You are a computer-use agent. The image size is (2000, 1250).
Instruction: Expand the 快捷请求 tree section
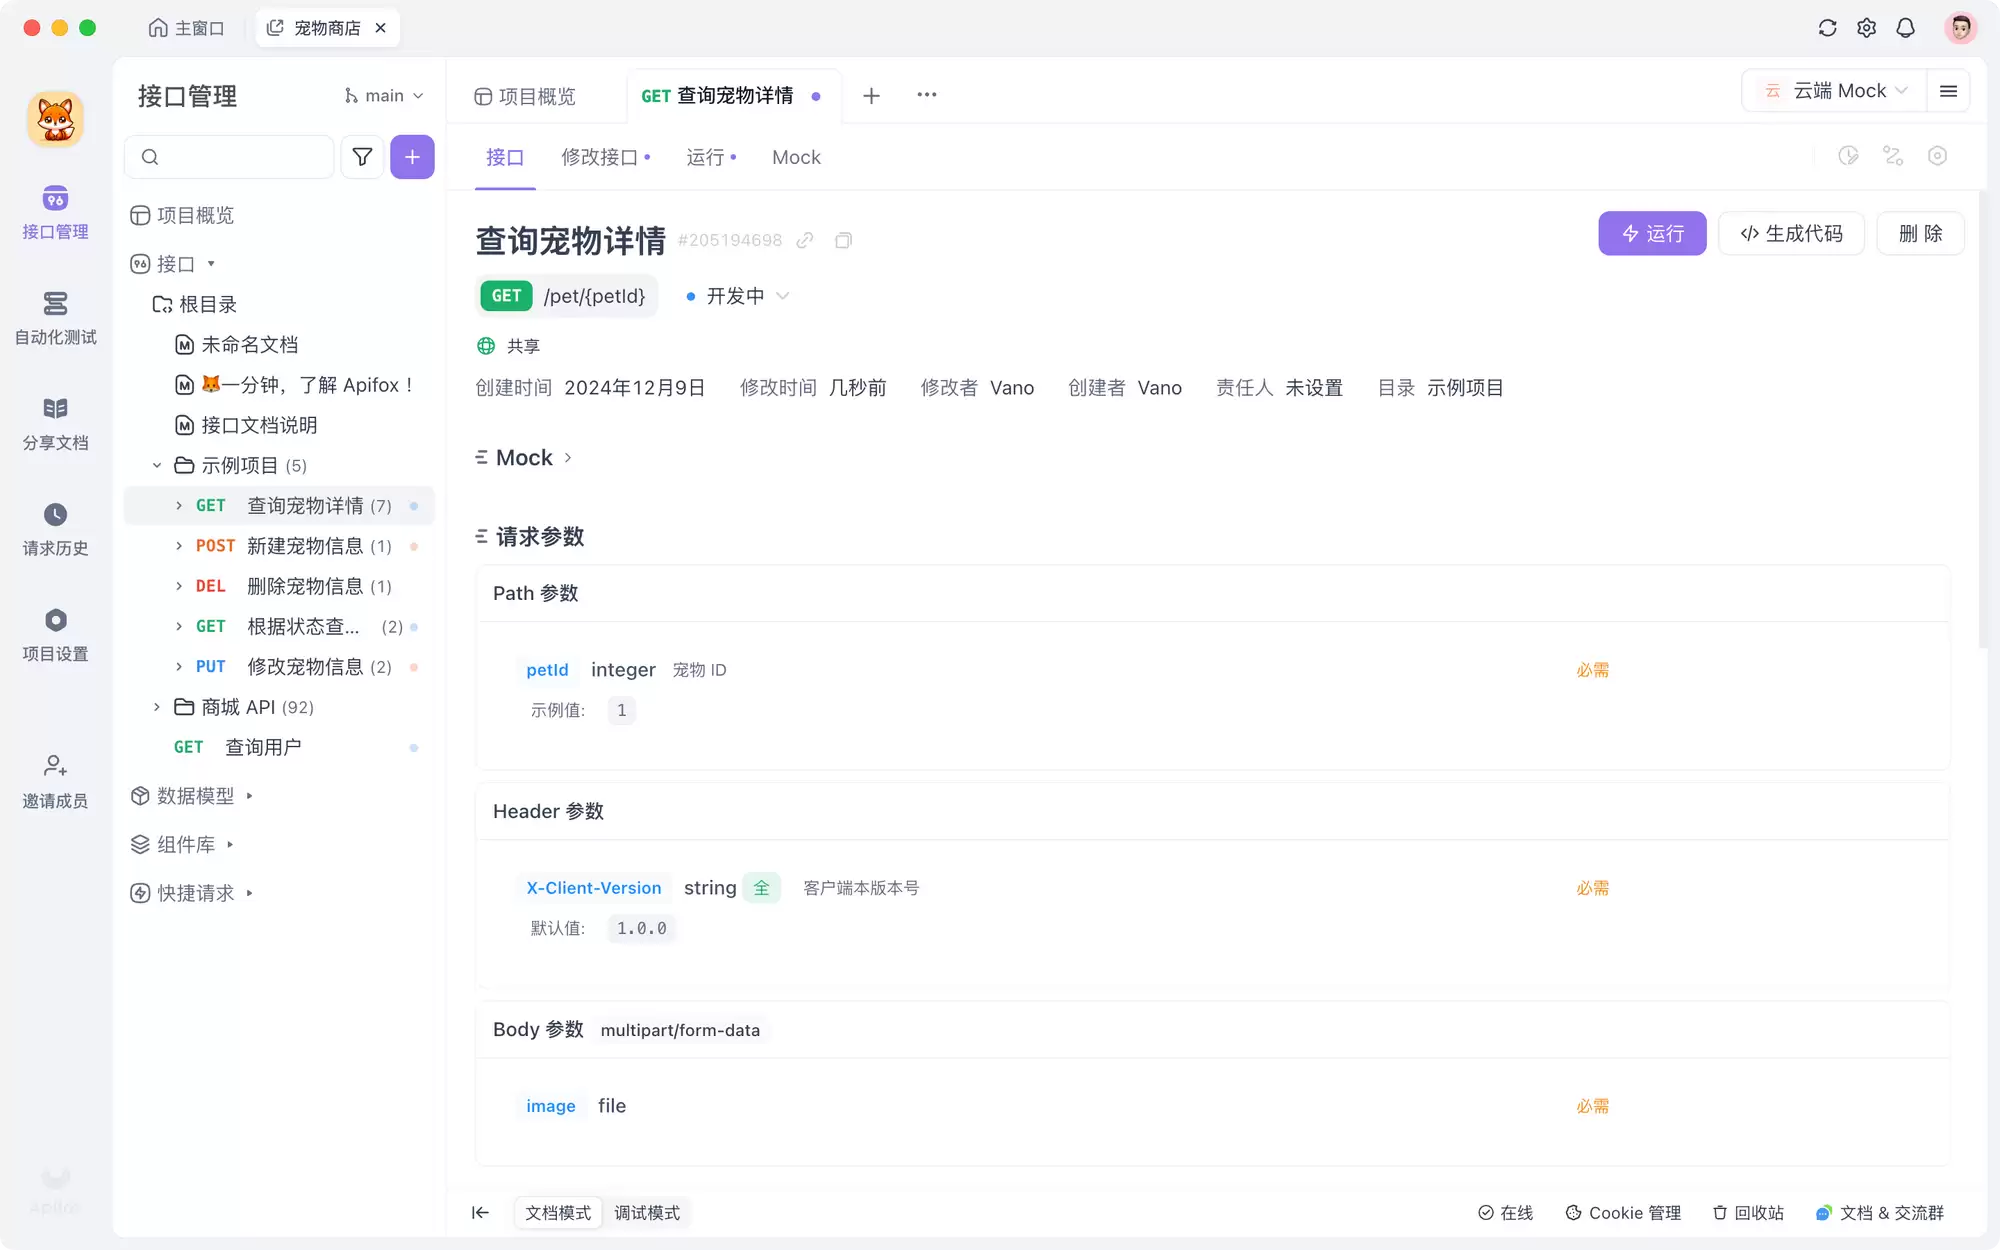click(249, 894)
